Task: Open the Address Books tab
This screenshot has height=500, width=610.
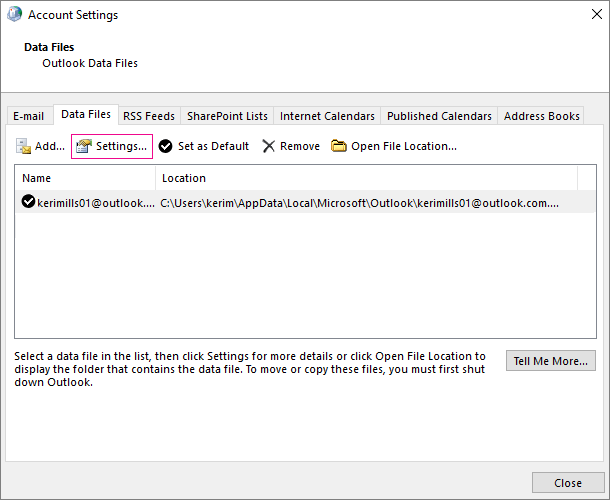Action: coord(542,116)
